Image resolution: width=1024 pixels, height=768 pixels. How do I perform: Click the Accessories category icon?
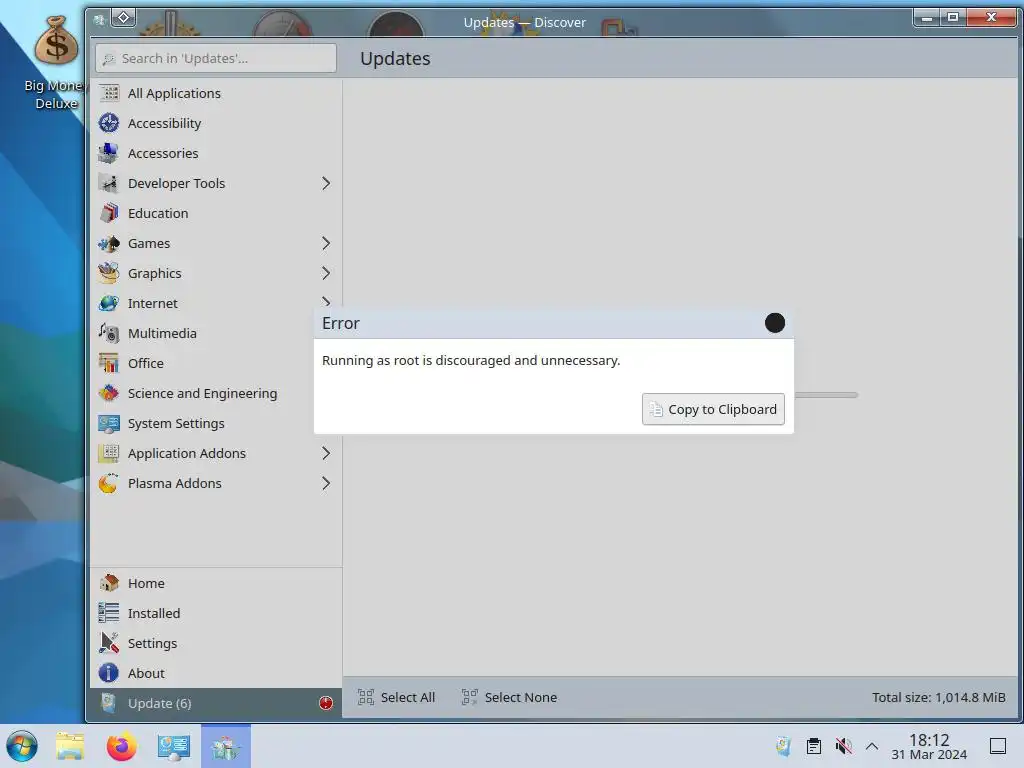[109, 153]
